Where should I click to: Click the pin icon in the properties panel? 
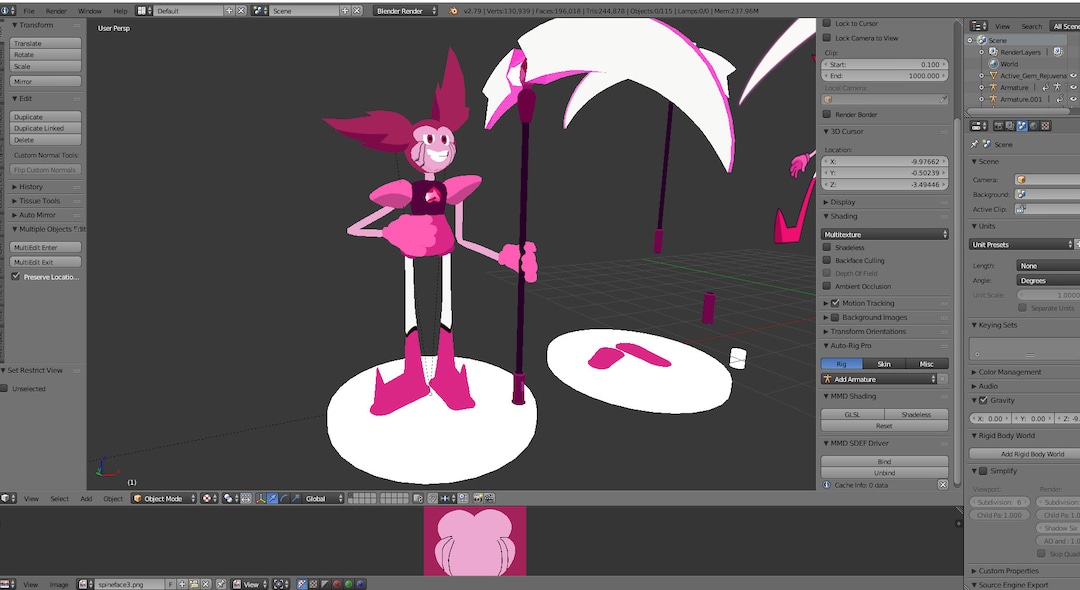coord(975,142)
